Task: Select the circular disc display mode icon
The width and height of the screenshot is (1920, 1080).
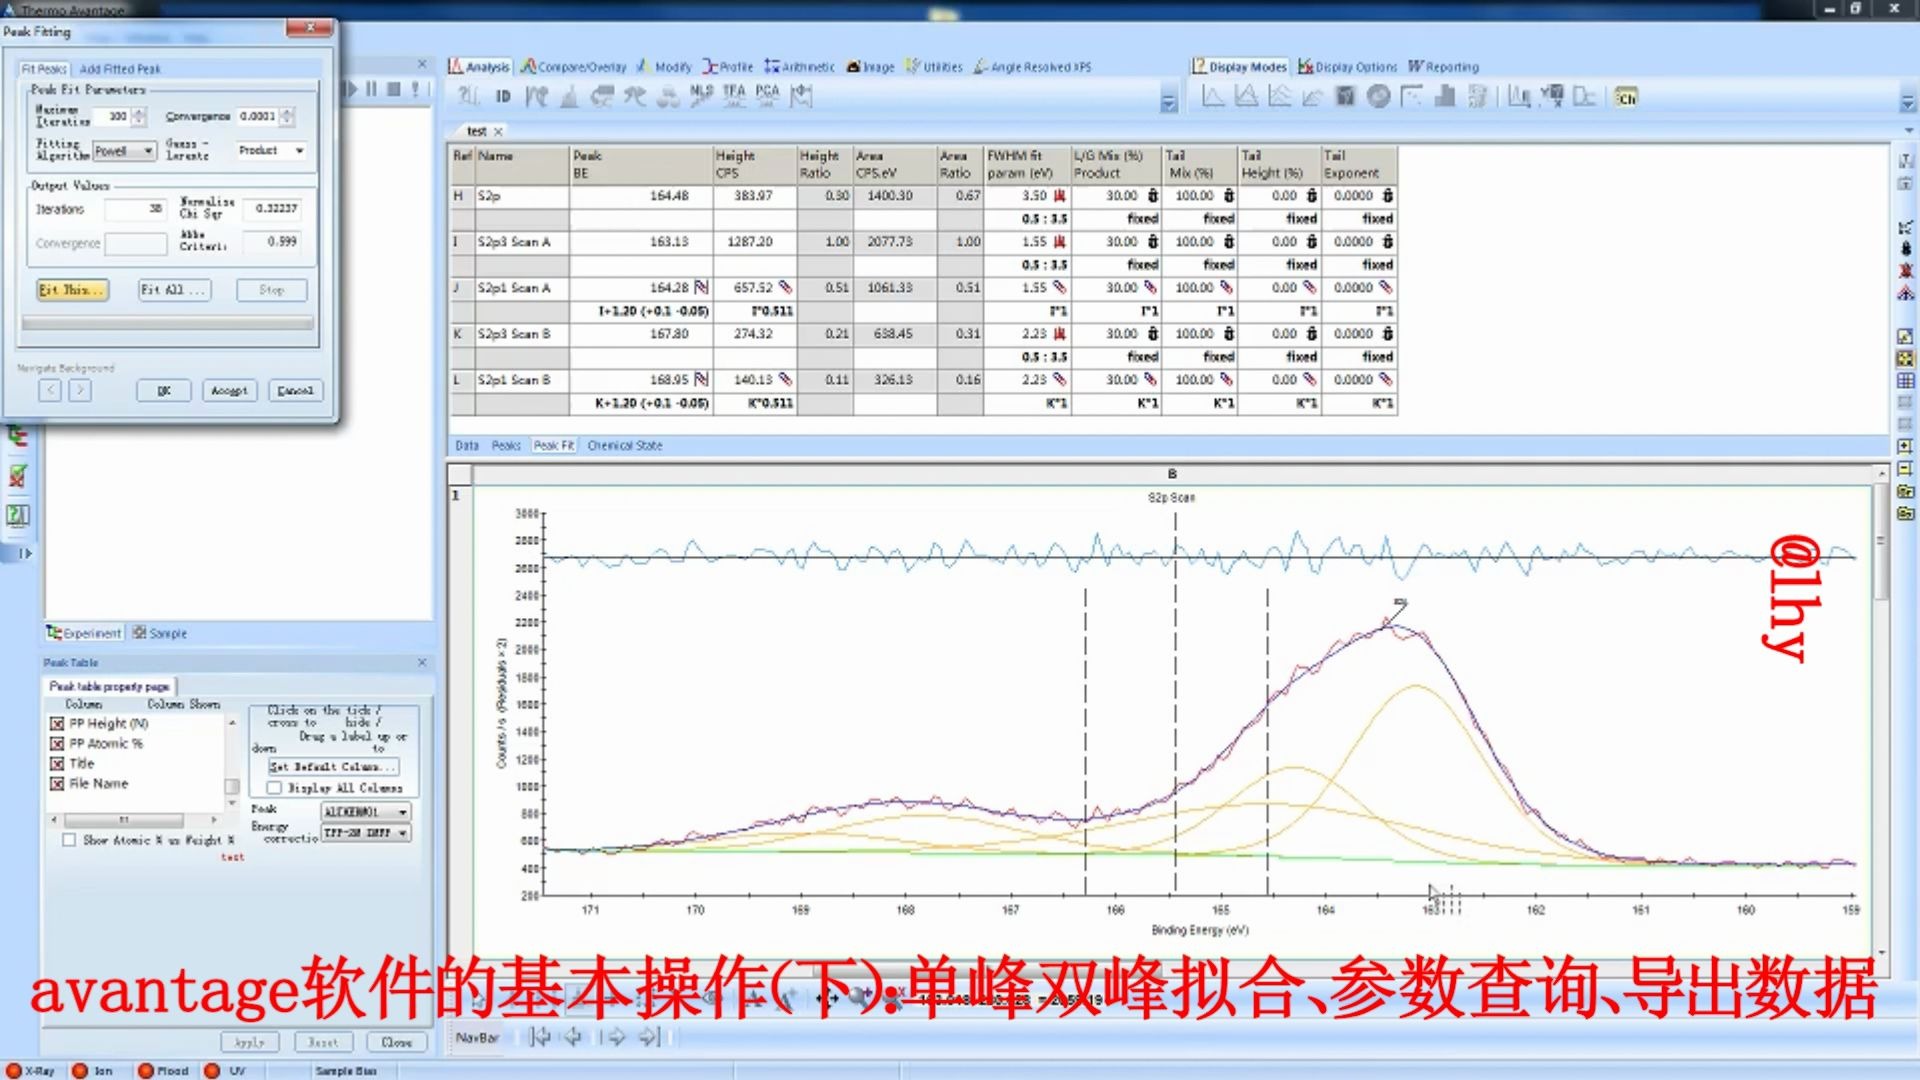Action: pos(1379,97)
